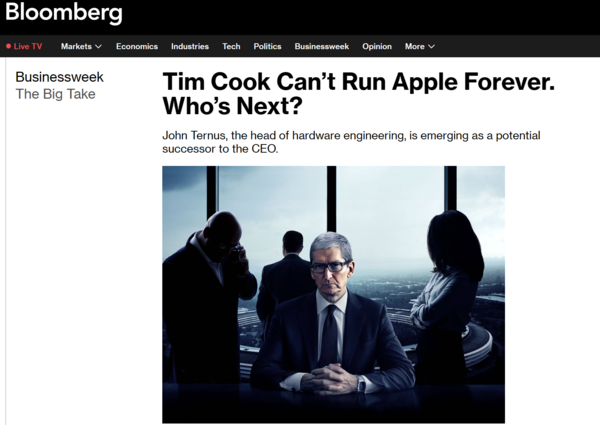Click the red Live TV dot
600x425 pixels.
pos(8,46)
